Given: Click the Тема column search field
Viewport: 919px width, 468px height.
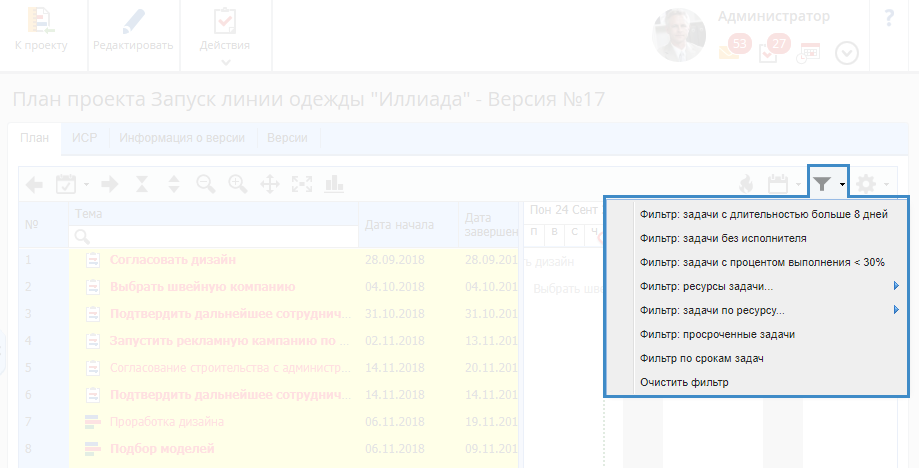Looking at the screenshot, I should click(214, 236).
